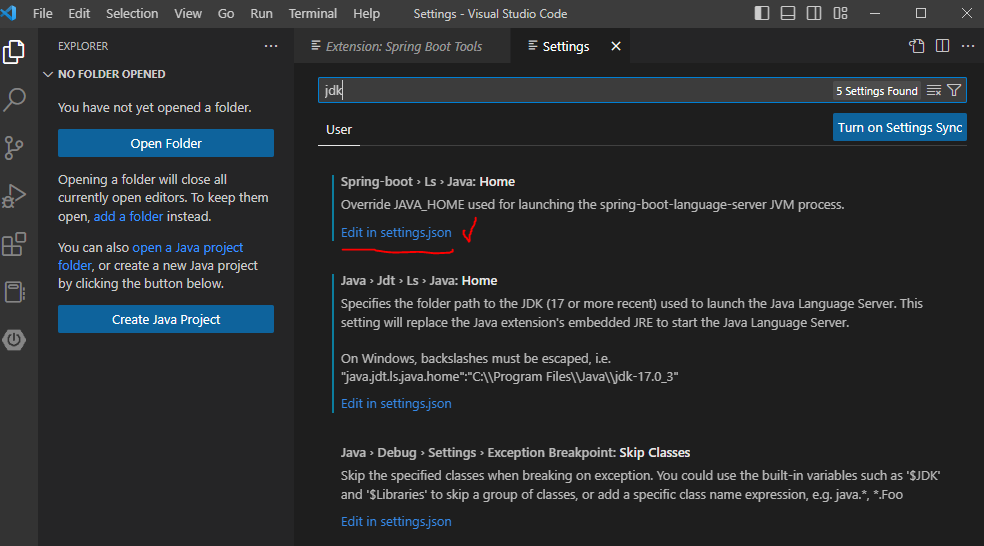Viewport: 984px width, 546px height.
Task: Edit Skip Classes setting in settings.json
Action: pyautogui.click(x=396, y=522)
